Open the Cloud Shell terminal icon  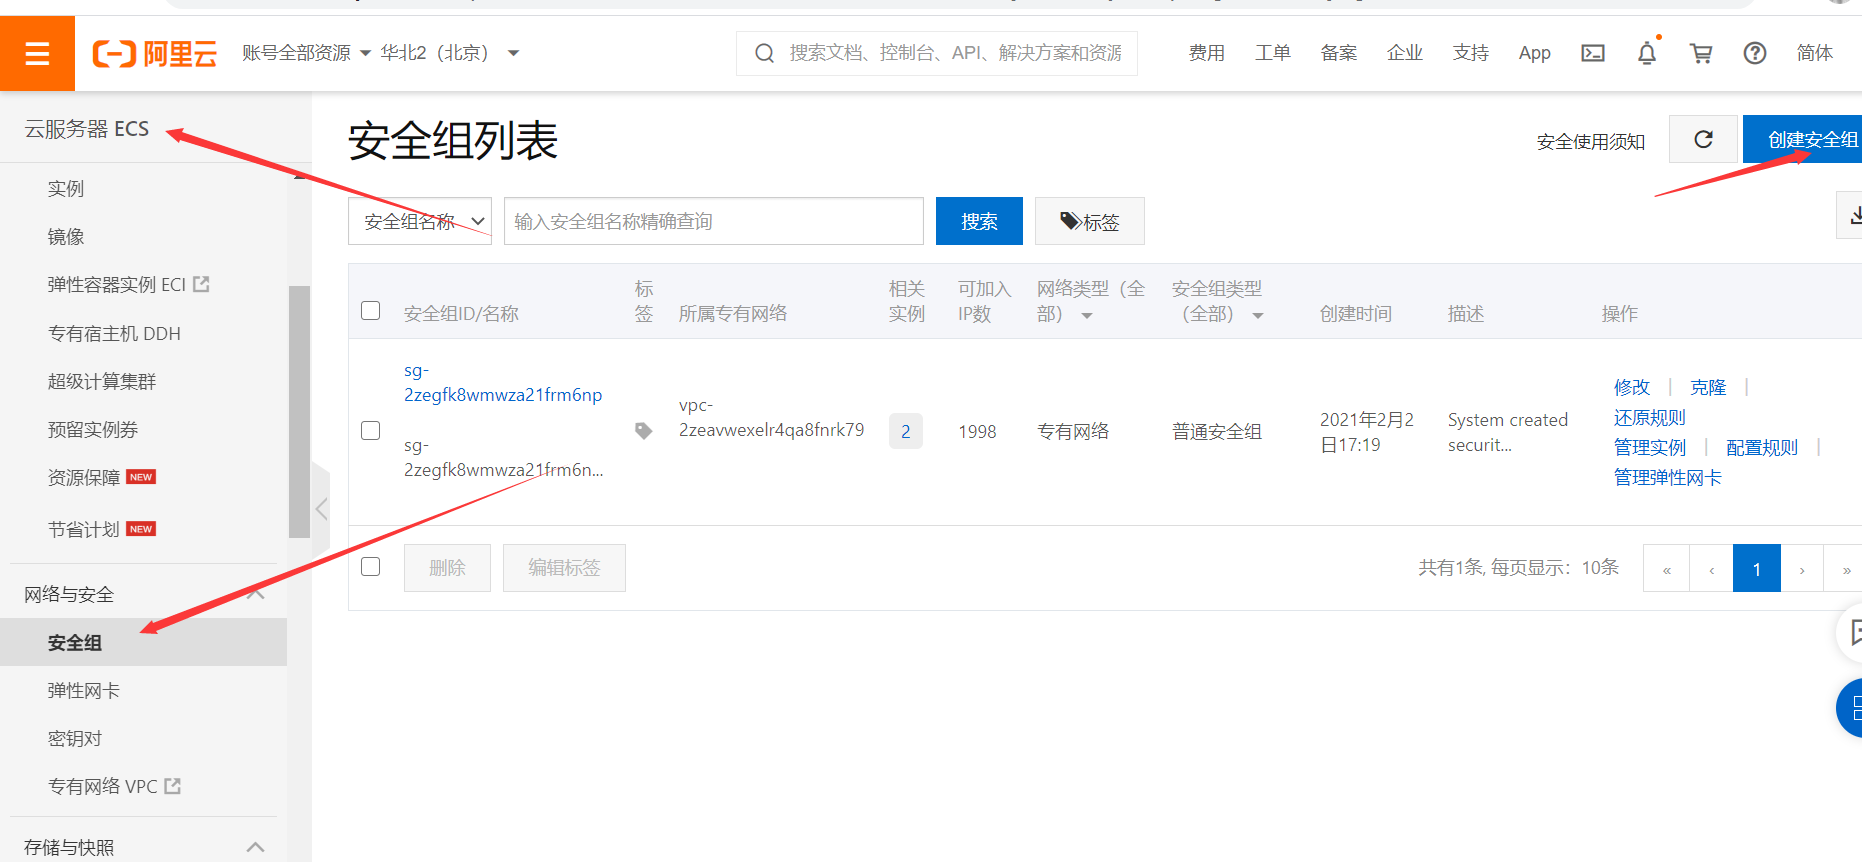[x=1592, y=53]
